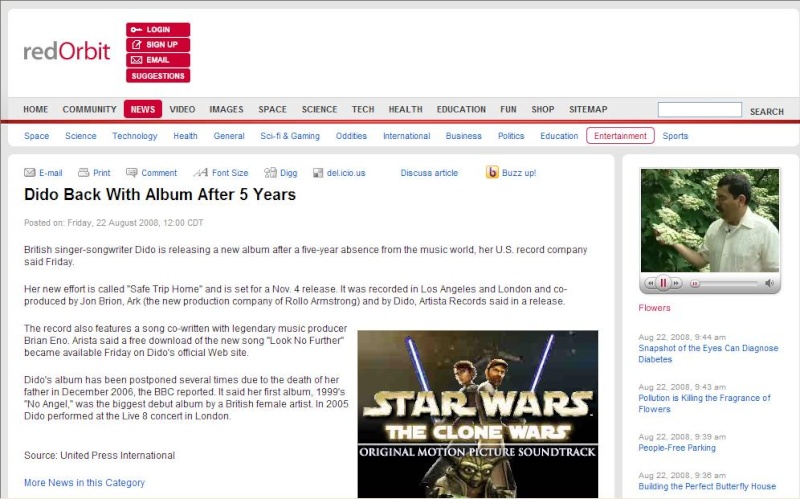This screenshot has height=499, width=800.
Task: Click the Source: United Press International text
Action: tap(99, 455)
